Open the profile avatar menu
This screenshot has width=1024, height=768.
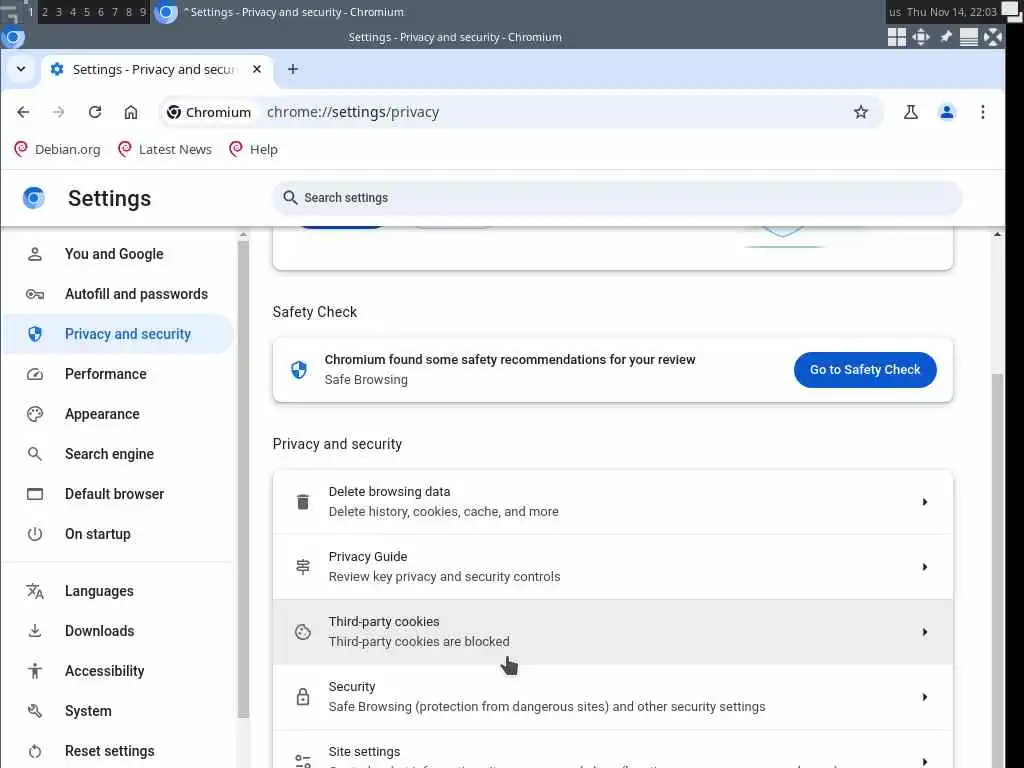coord(946,112)
